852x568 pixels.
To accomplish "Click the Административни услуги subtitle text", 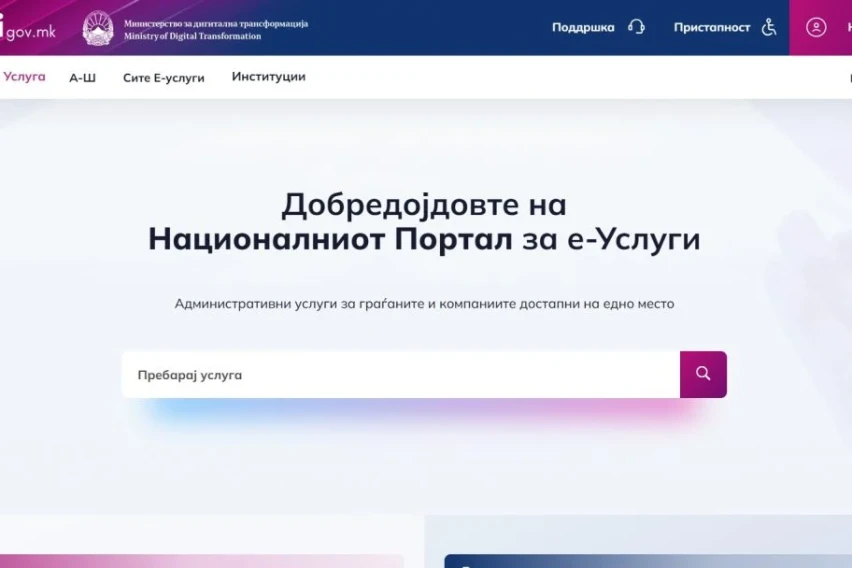I will point(424,303).
